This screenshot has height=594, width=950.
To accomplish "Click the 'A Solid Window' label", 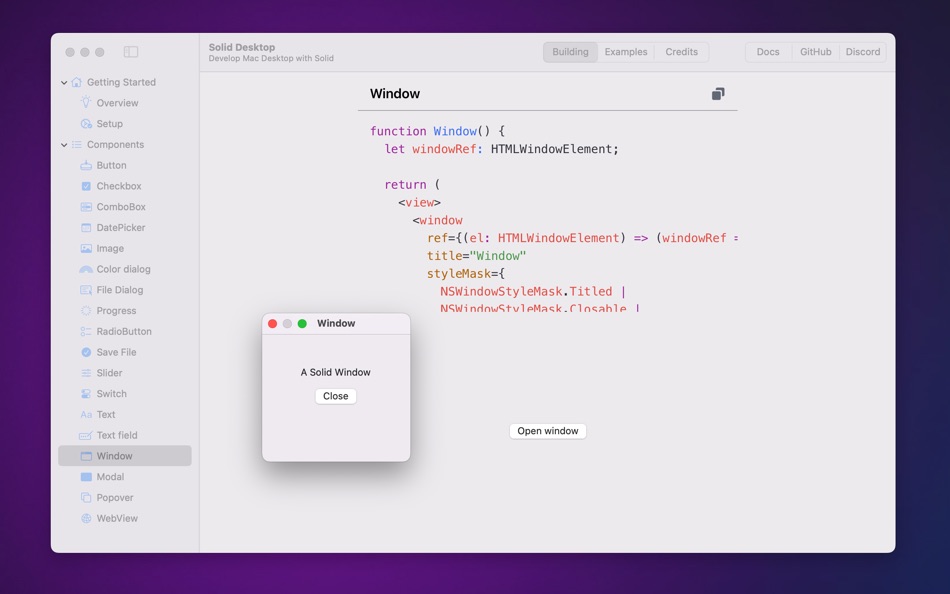I will point(336,372).
